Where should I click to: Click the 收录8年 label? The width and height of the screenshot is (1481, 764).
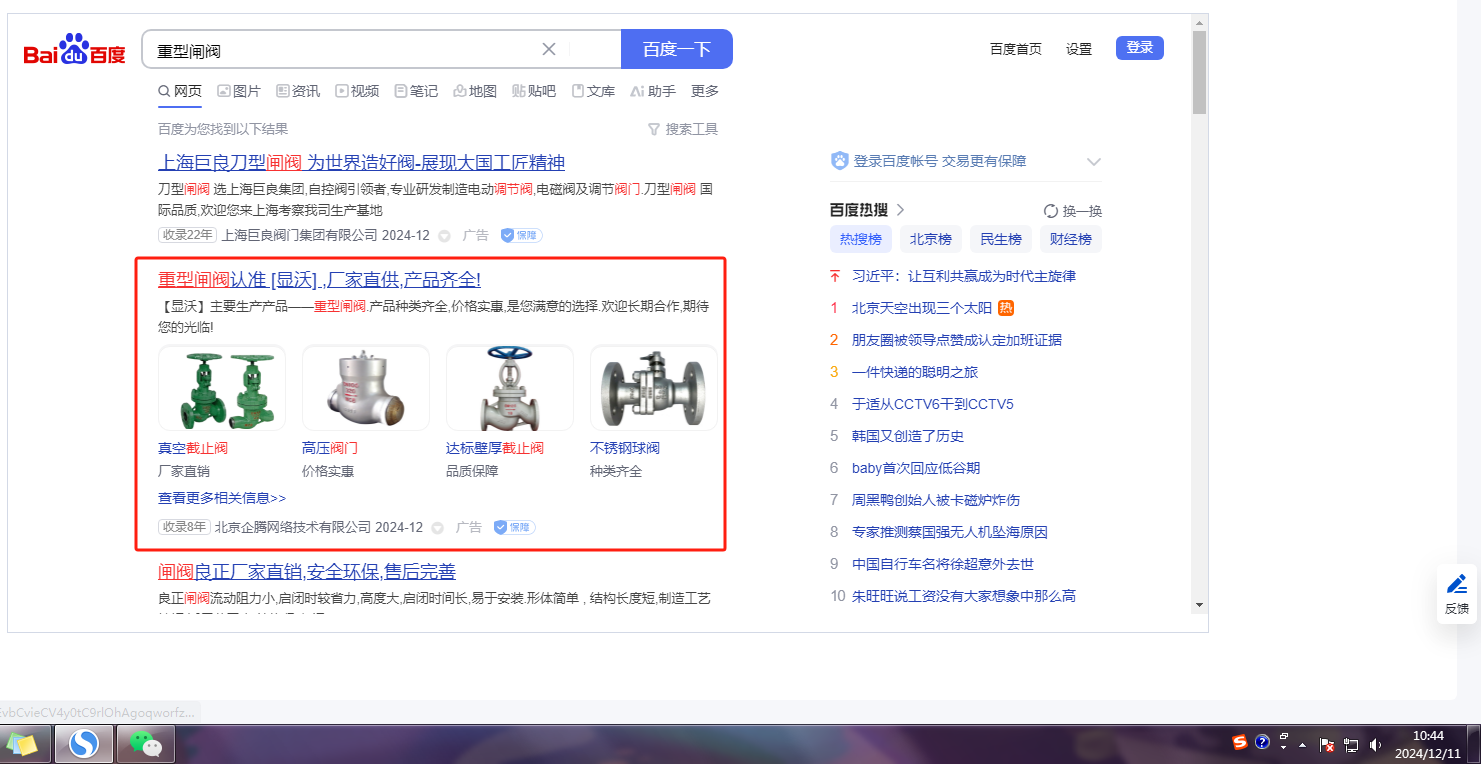coord(184,527)
